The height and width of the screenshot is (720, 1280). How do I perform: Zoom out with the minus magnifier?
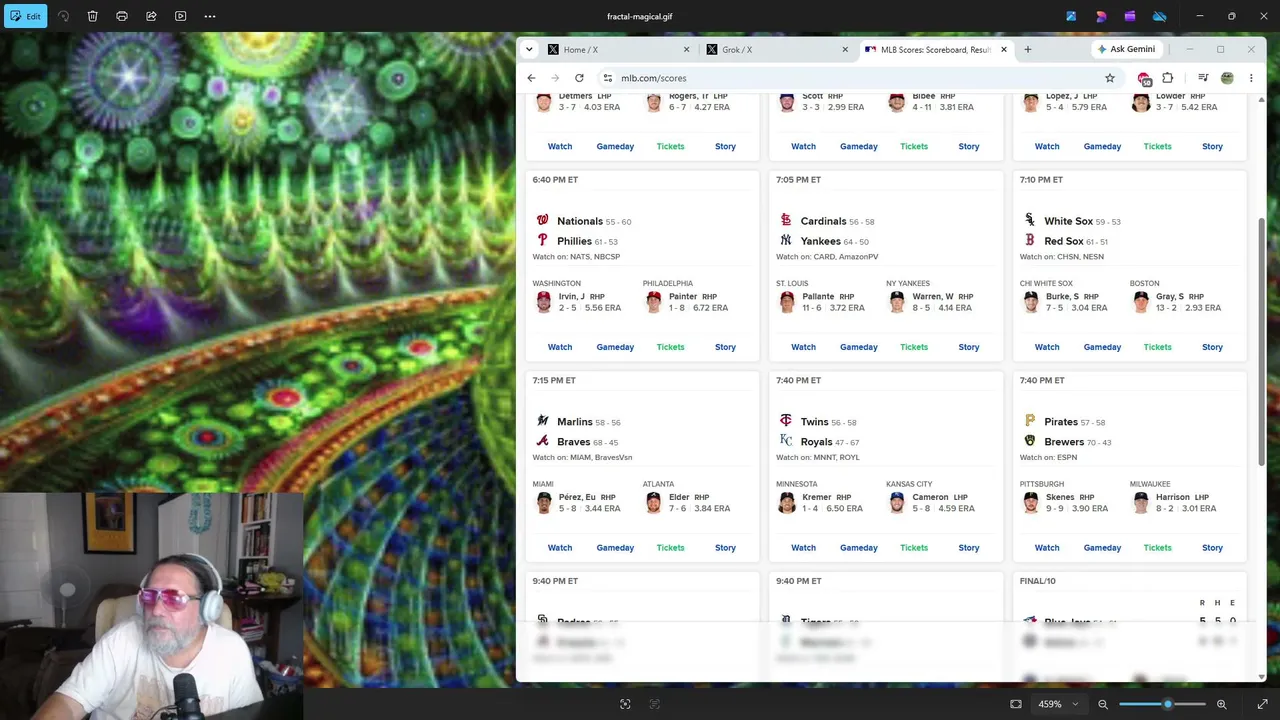point(1103,704)
